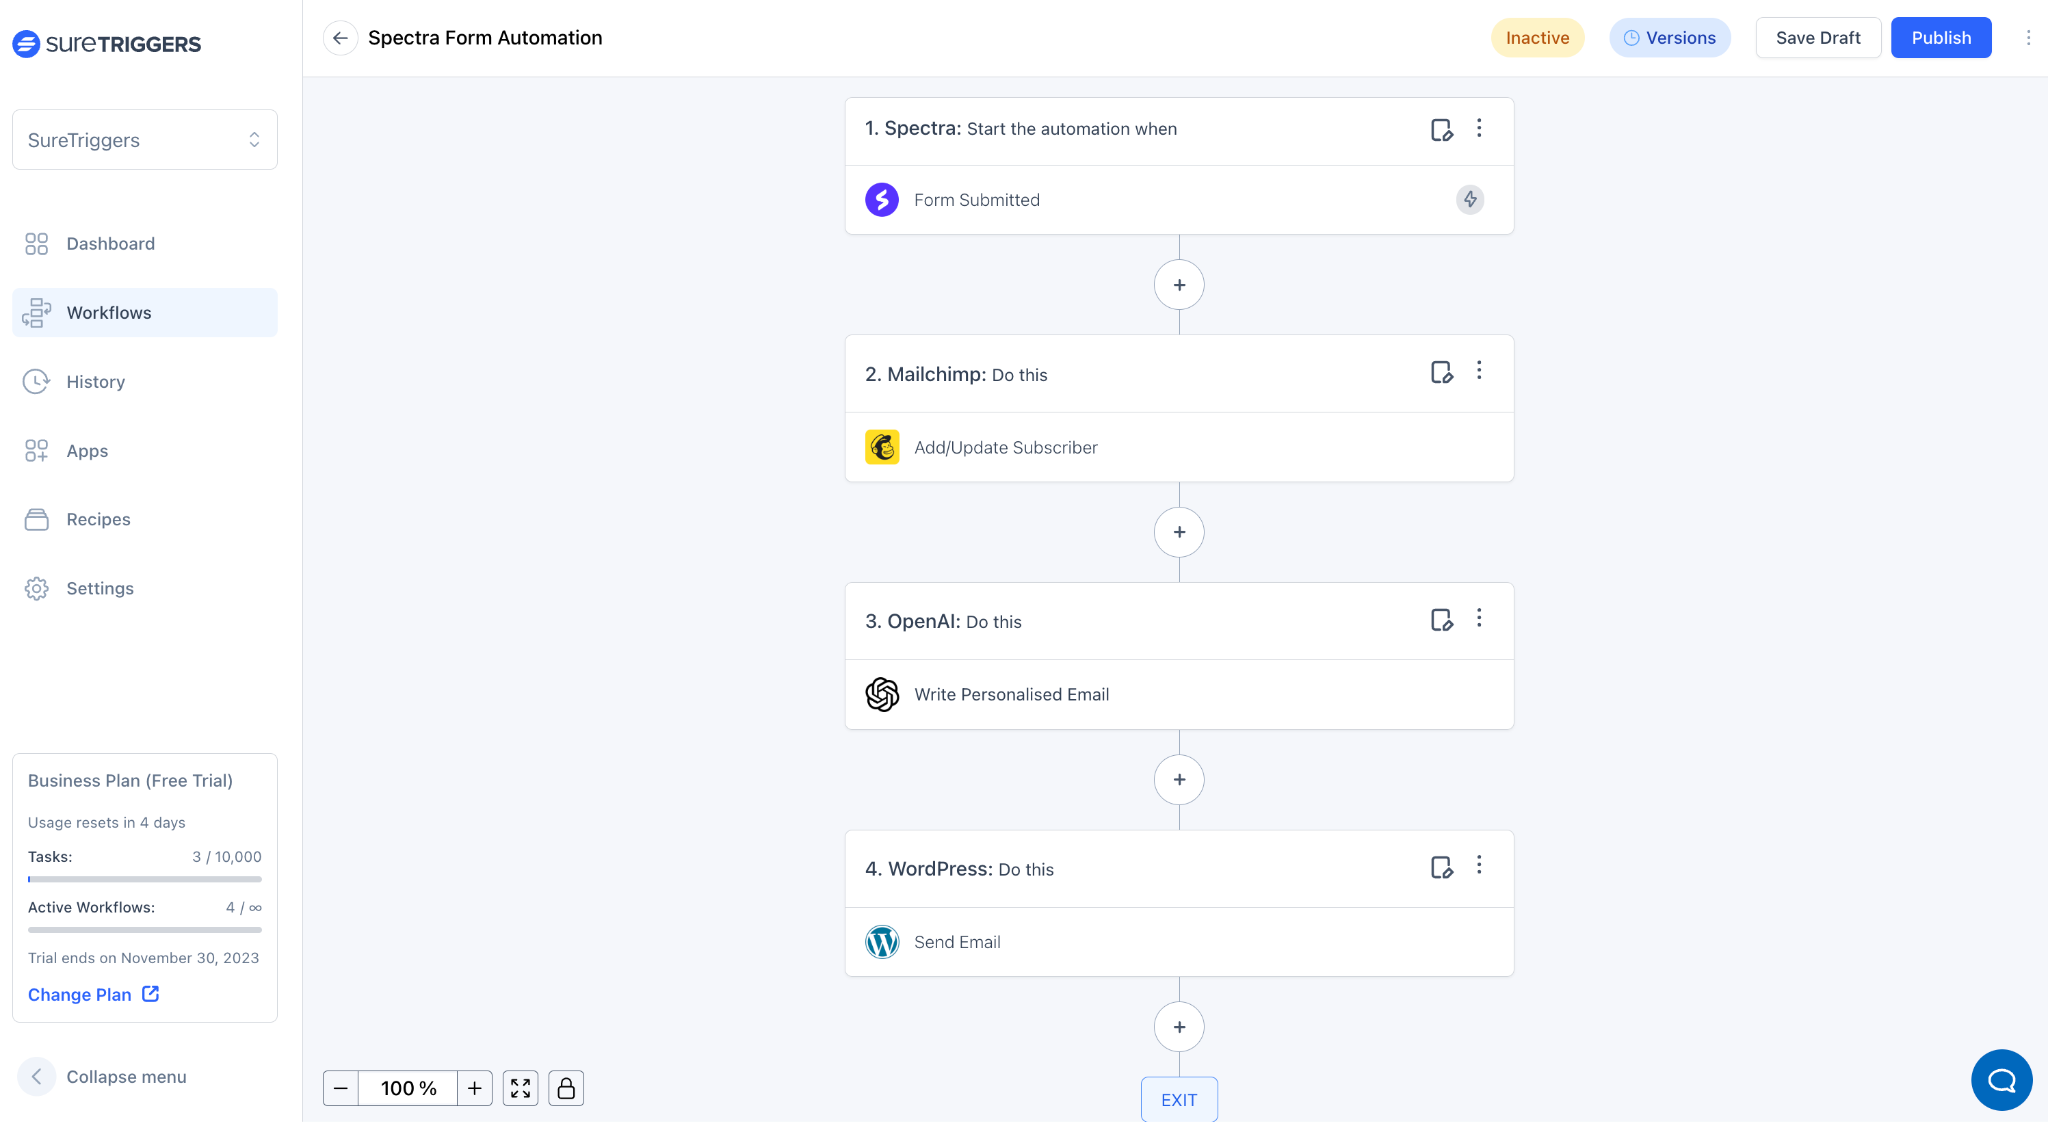Click the fit-to-screen canvas icon

pos(520,1088)
